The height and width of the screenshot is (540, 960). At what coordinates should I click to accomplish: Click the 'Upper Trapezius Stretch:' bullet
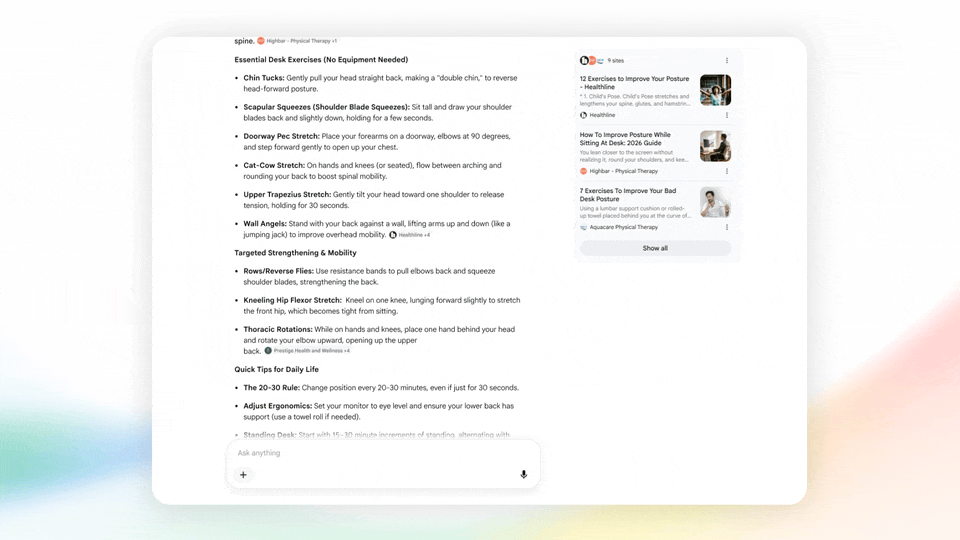click(287, 195)
